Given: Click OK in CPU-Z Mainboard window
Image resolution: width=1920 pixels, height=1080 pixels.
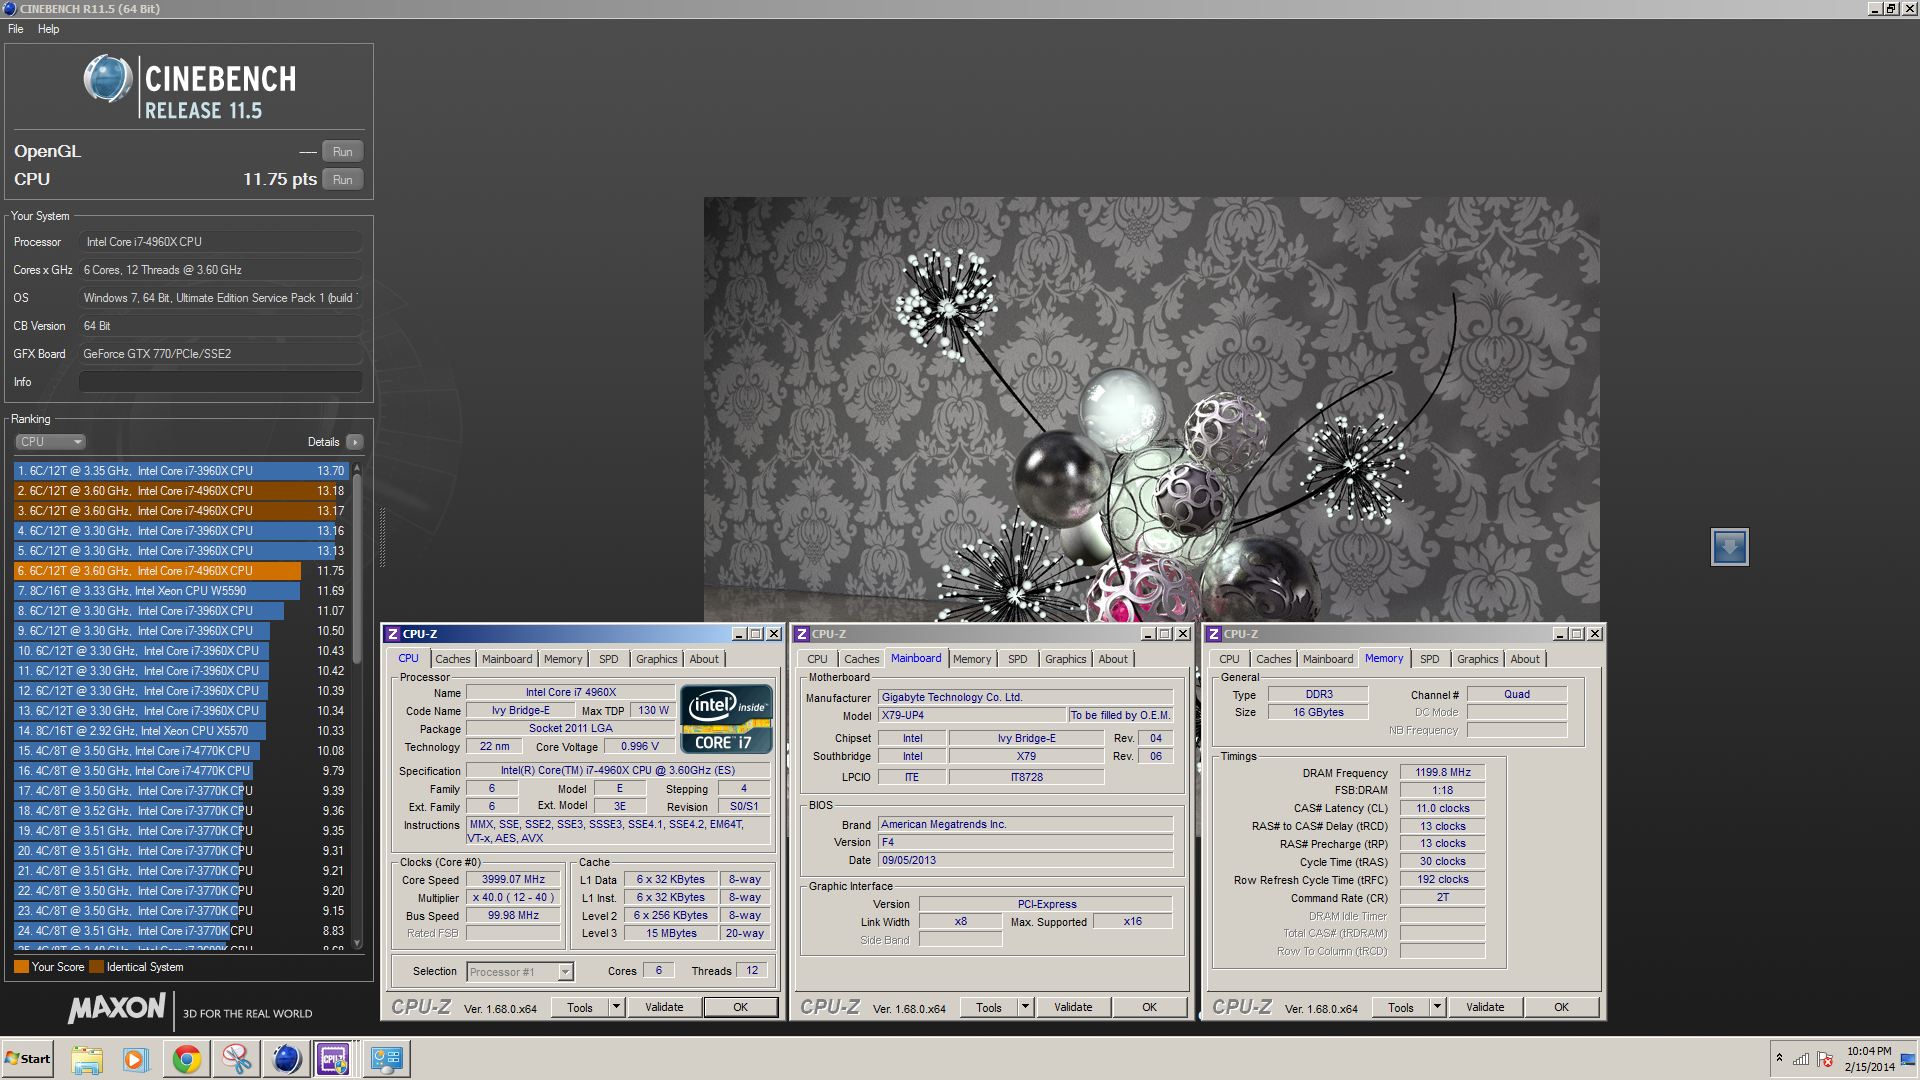Looking at the screenshot, I should tap(1149, 1007).
